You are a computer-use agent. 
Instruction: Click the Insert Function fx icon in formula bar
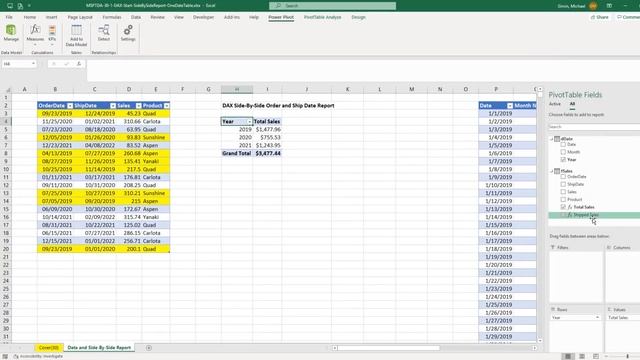click(79, 64)
